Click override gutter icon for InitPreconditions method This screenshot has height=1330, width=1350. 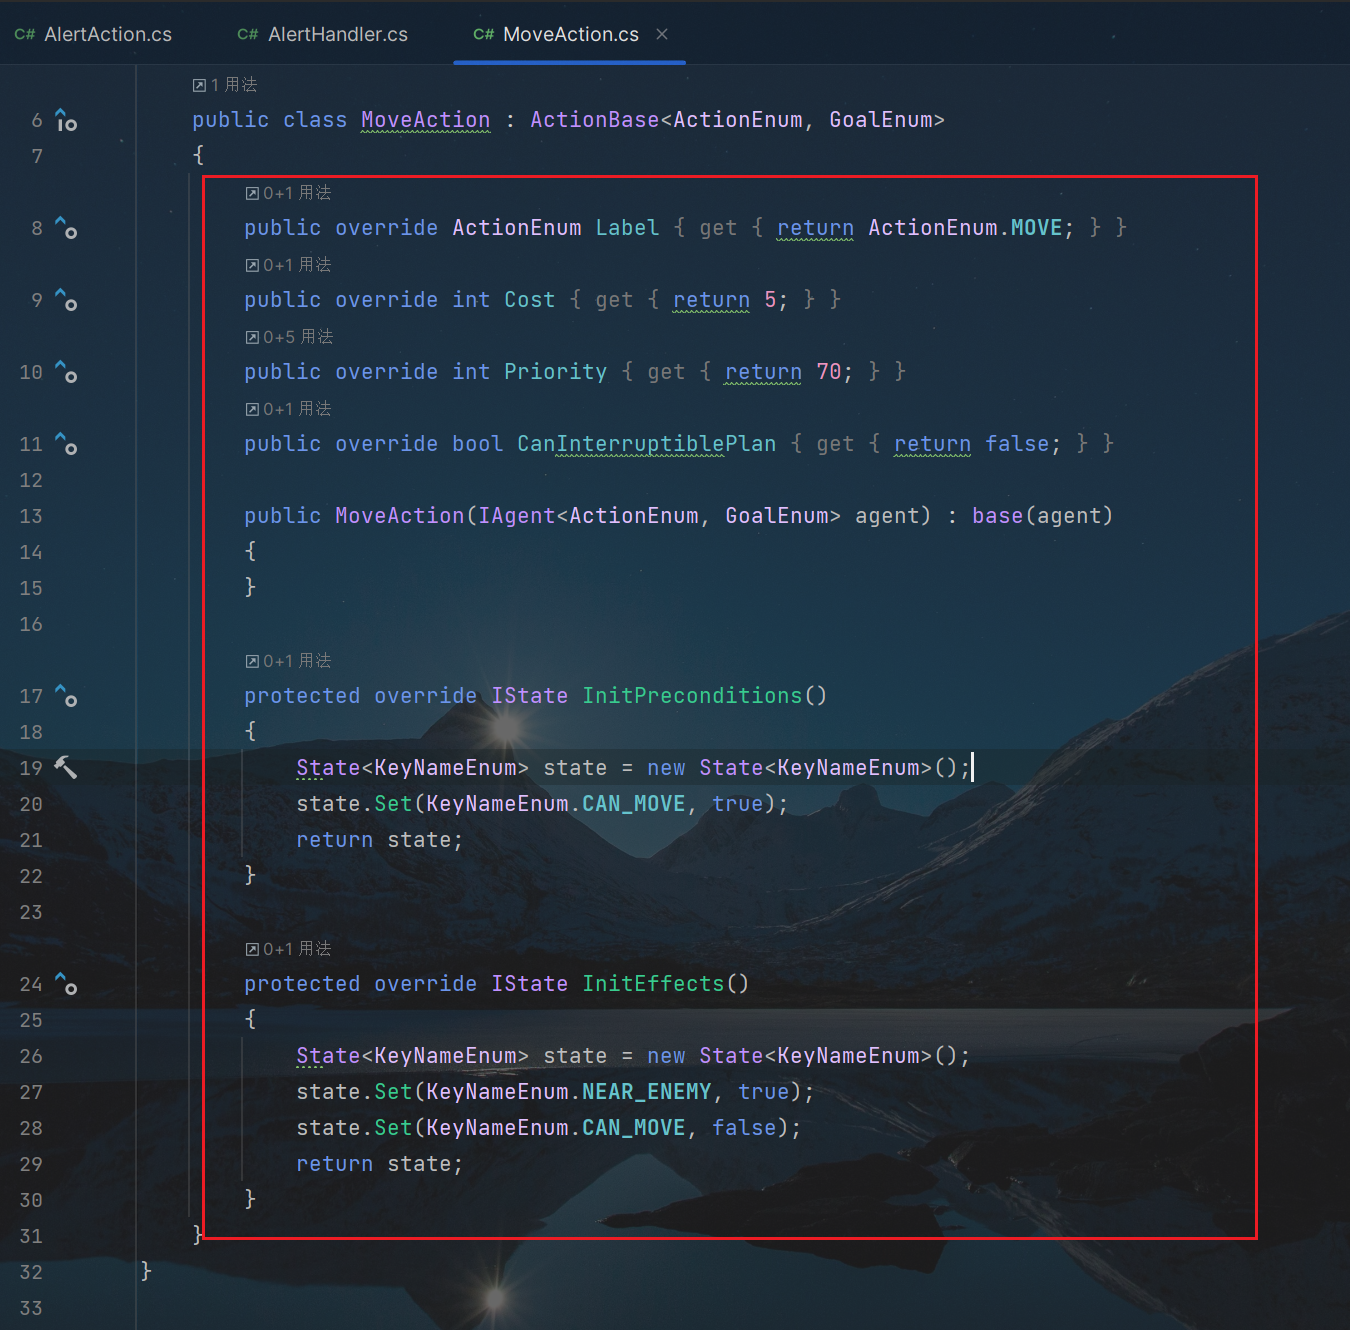pos(66,697)
